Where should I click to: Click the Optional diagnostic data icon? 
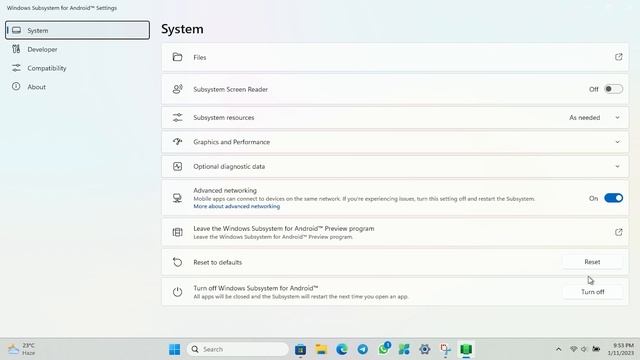point(177,166)
